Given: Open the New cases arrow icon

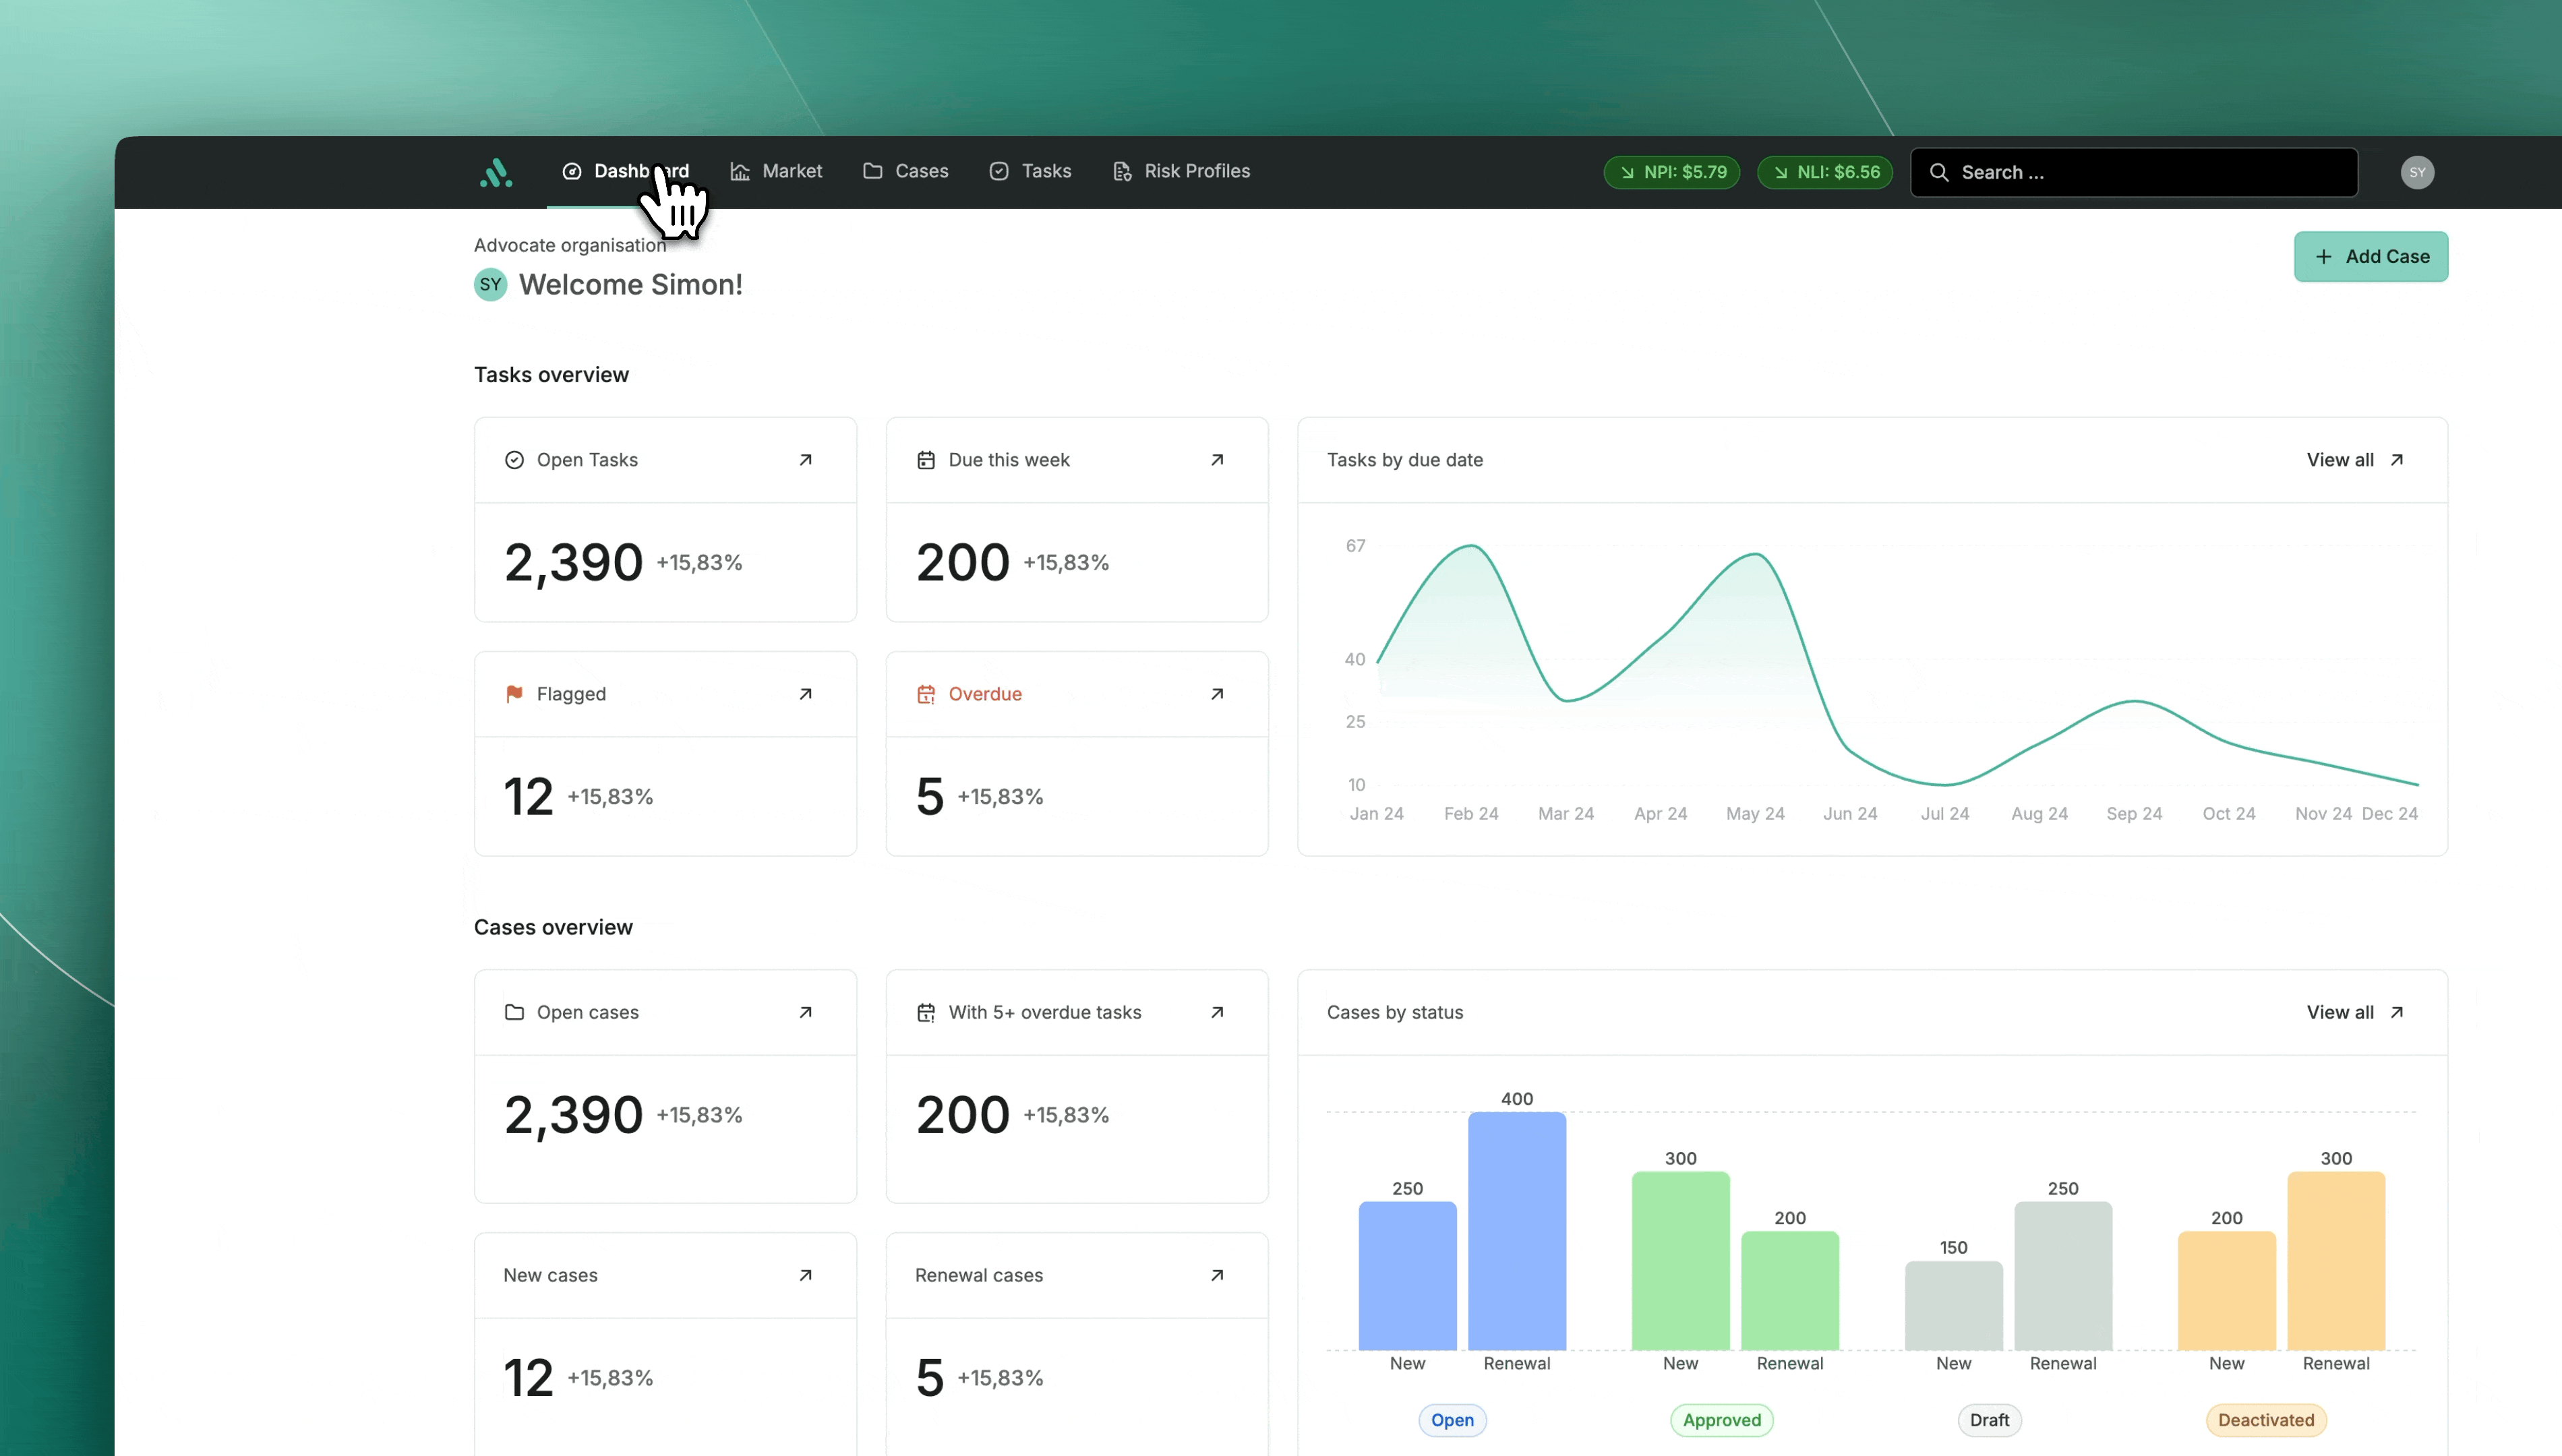Looking at the screenshot, I should click(x=805, y=1275).
